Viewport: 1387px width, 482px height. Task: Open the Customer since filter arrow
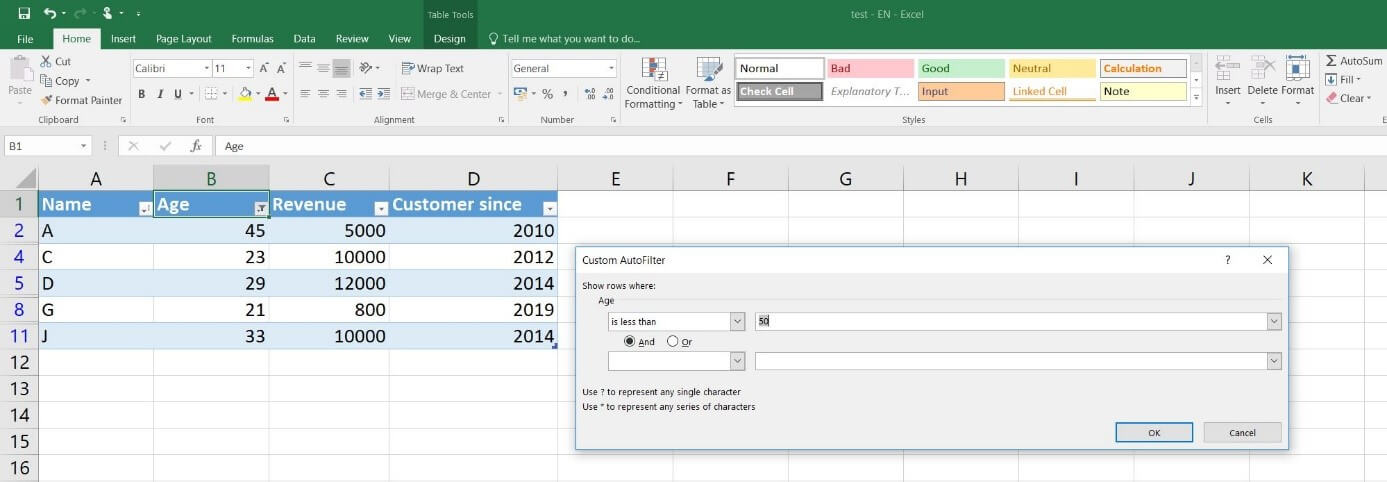point(549,209)
